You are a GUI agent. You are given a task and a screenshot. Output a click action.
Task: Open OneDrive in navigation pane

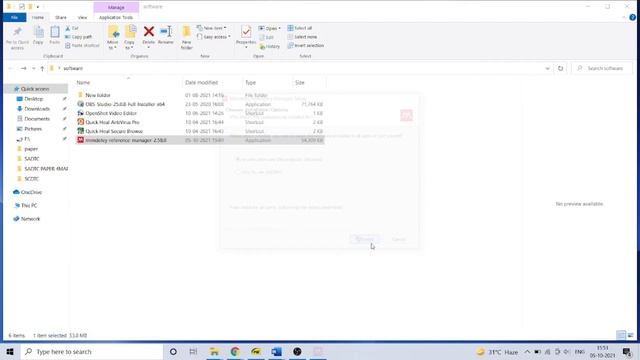pyautogui.click(x=31, y=192)
